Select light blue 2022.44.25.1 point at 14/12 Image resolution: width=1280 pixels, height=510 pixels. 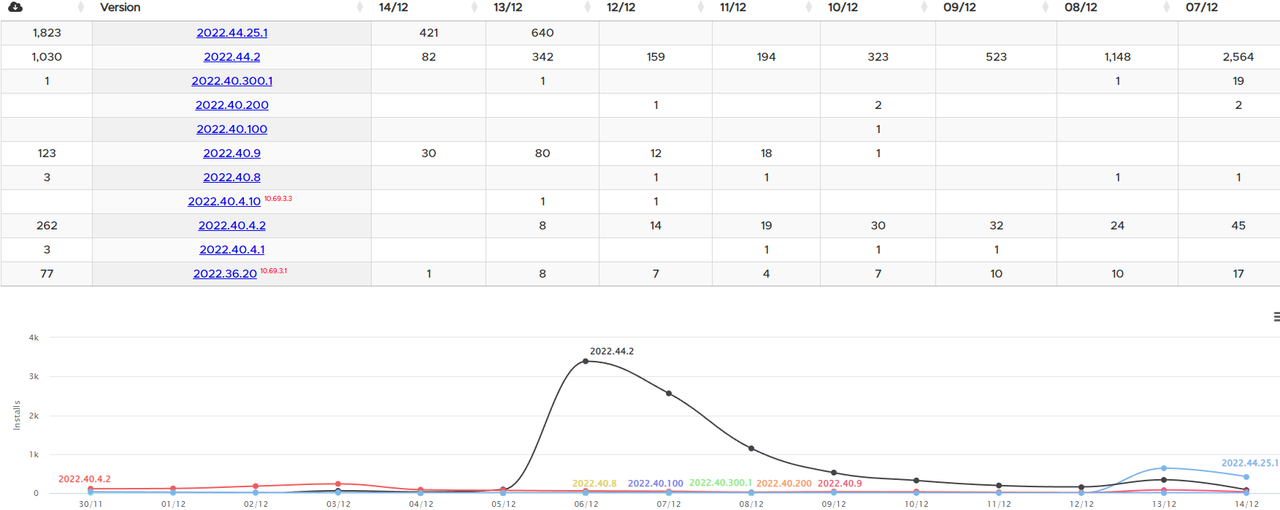(1246, 477)
